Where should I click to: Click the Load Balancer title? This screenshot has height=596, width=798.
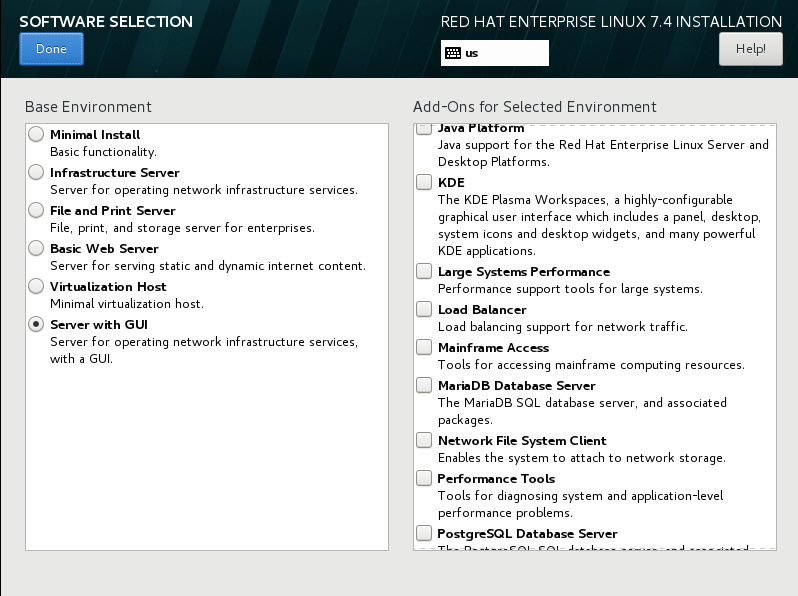482,310
